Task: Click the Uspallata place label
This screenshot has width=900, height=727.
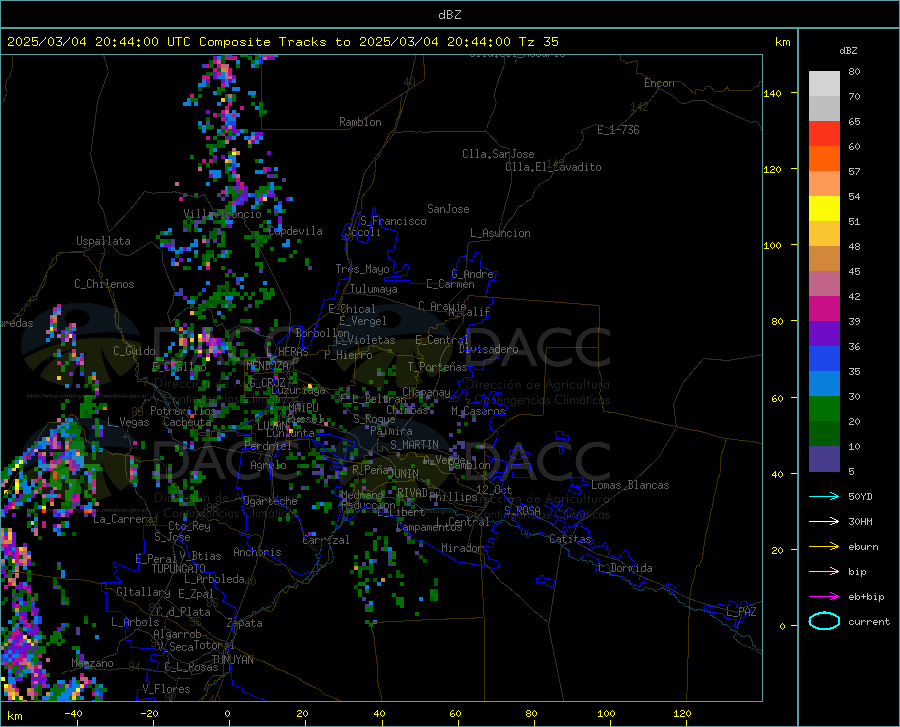Action: (103, 241)
